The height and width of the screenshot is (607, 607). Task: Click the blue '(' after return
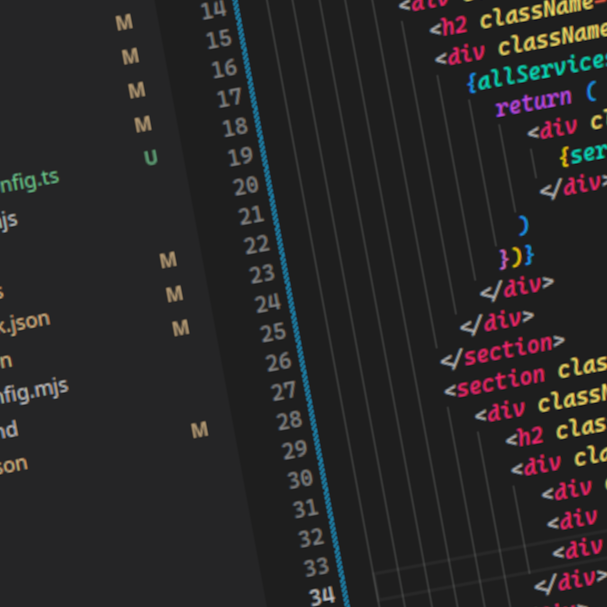pos(592,92)
